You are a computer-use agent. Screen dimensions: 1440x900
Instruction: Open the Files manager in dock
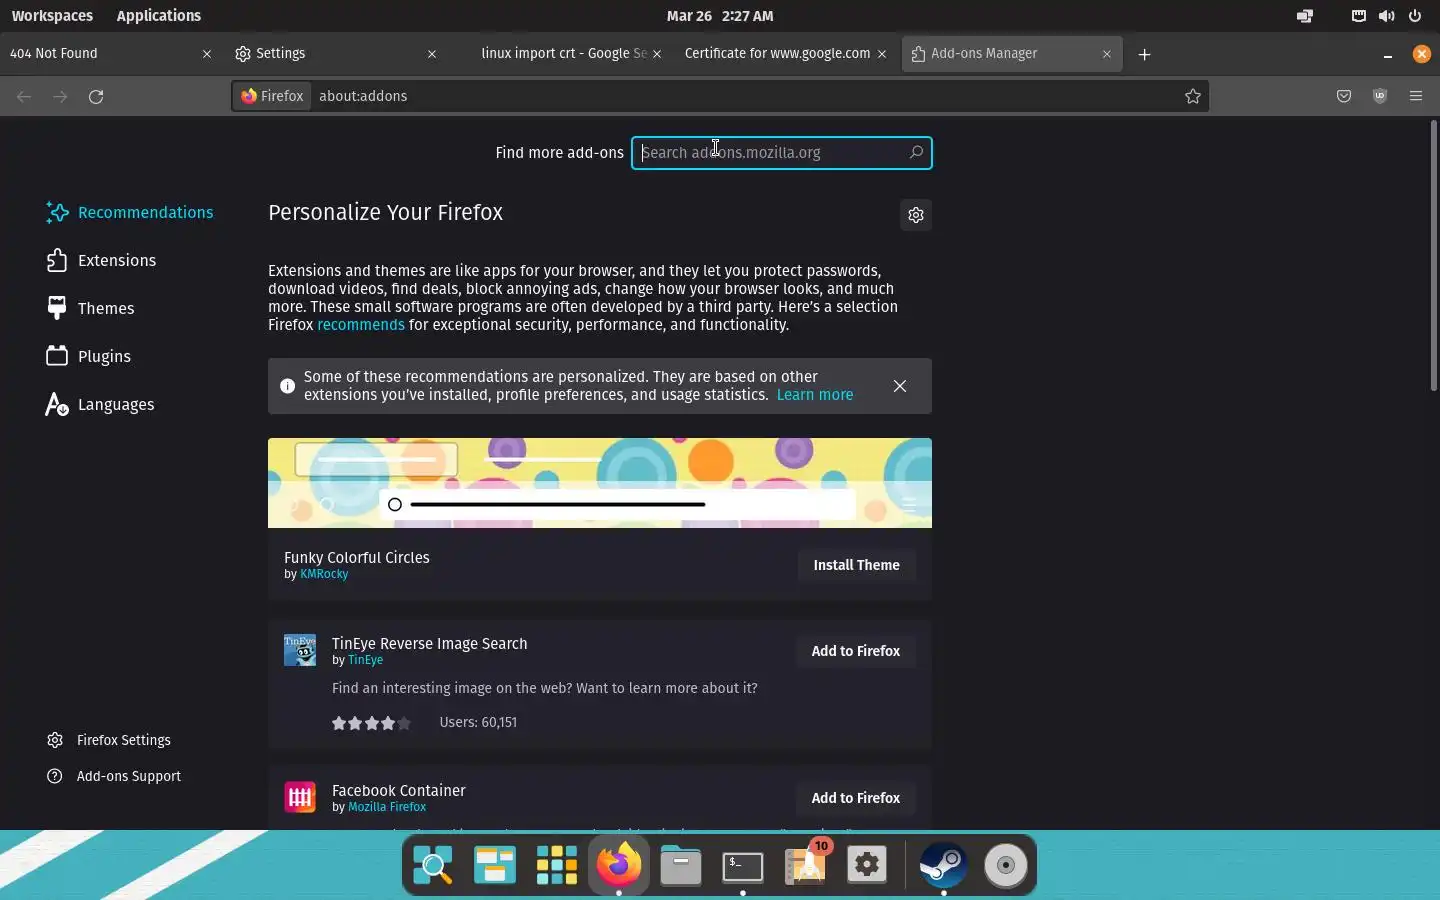681,865
